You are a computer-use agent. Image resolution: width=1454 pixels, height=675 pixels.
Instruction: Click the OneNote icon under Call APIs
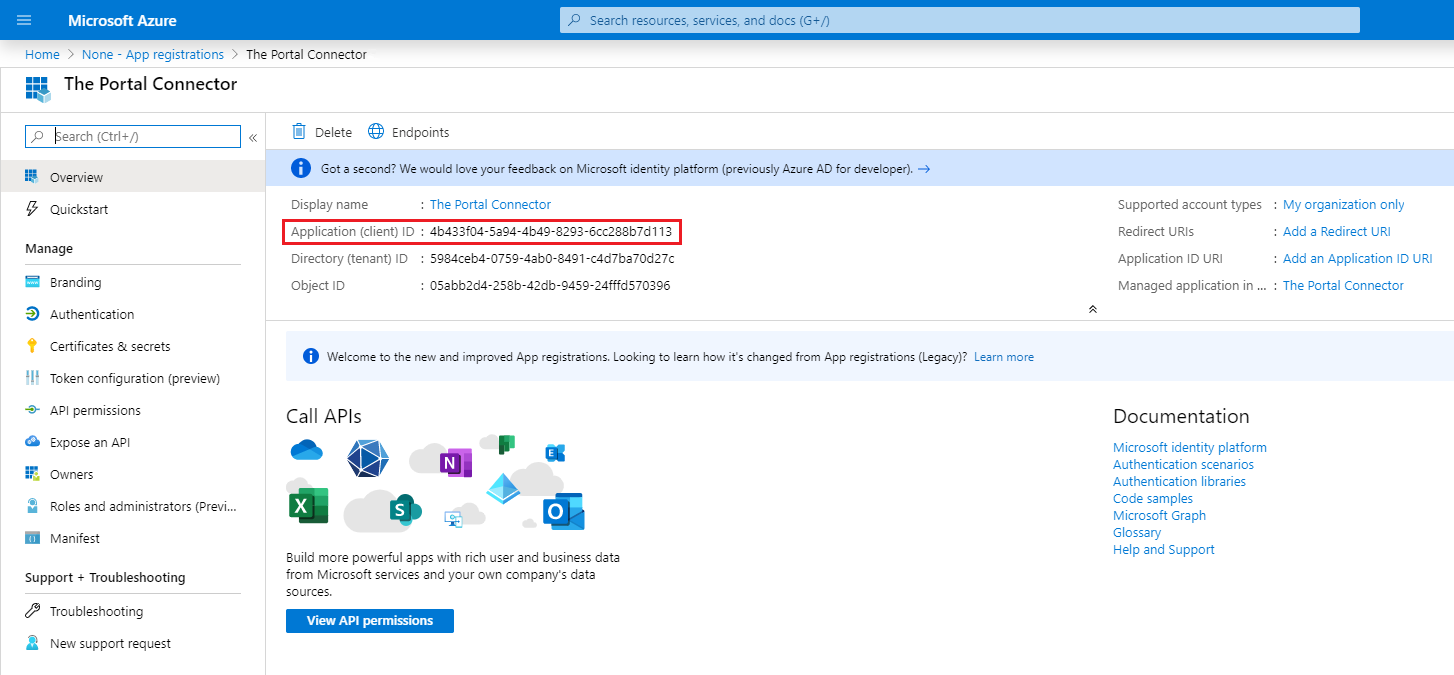[455, 462]
